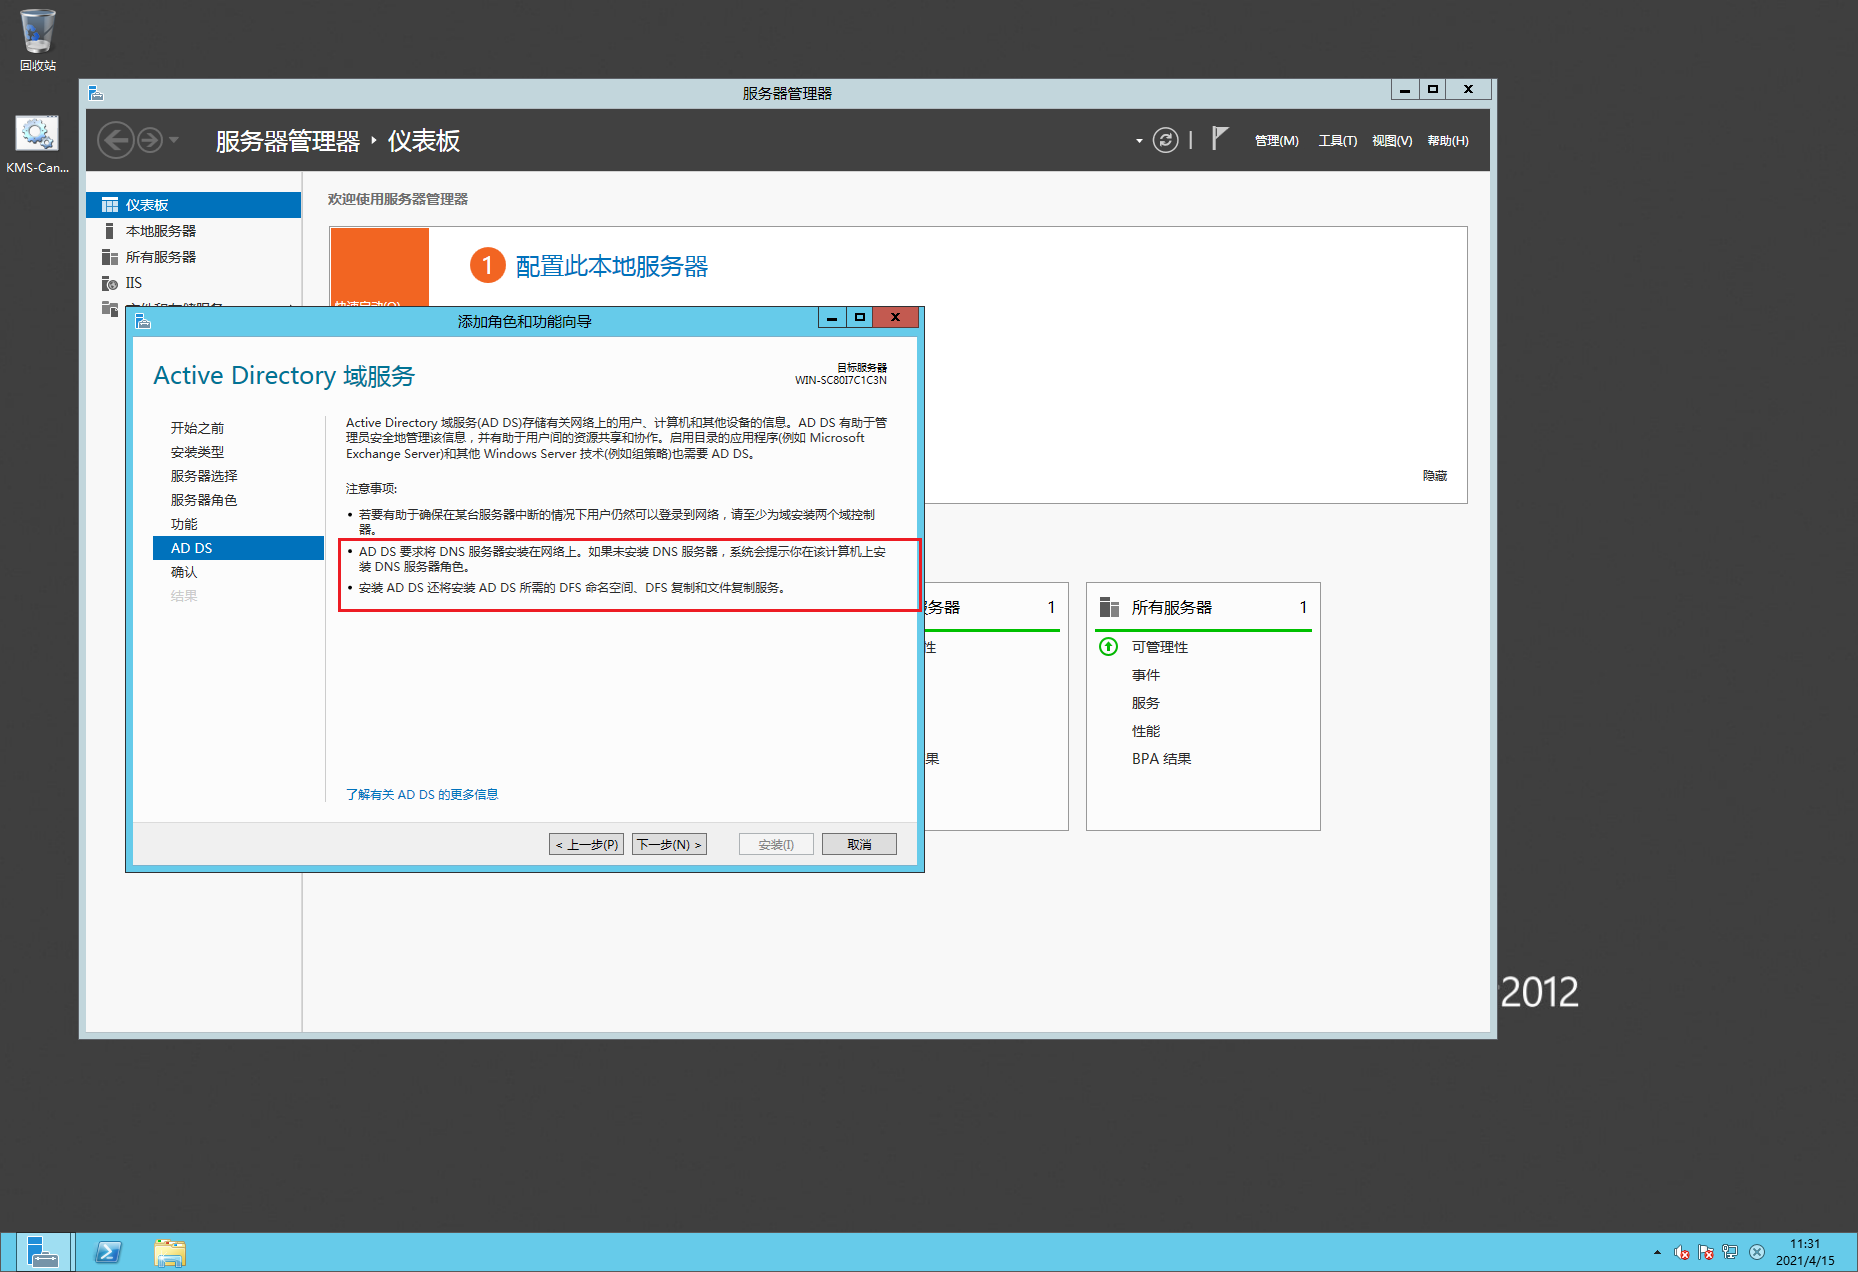1858x1272 pixels.
Task: Open 可管理性 in 所有服务器 tile
Action: pos(1159,647)
